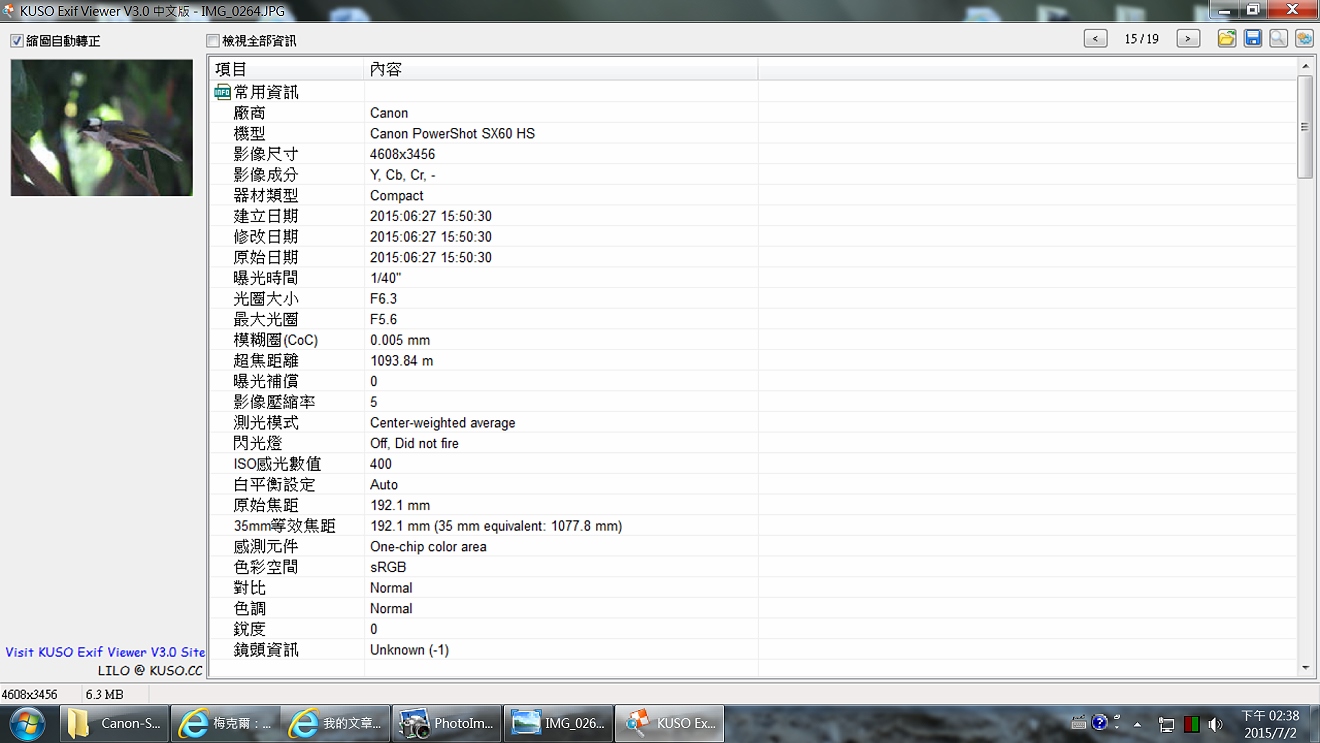Select the 'Auto' white balance value
The height and width of the screenshot is (743, 1320).
tap(384, 485)
